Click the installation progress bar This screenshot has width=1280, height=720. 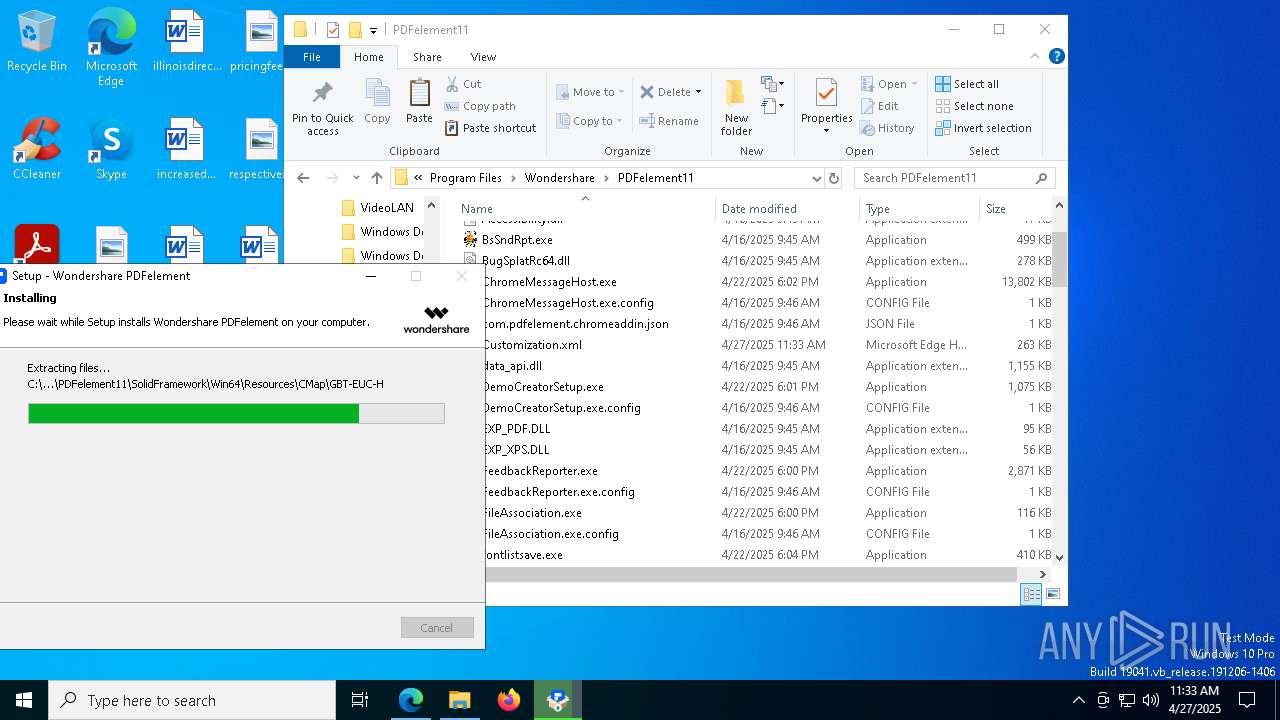[x=236, y=413]
